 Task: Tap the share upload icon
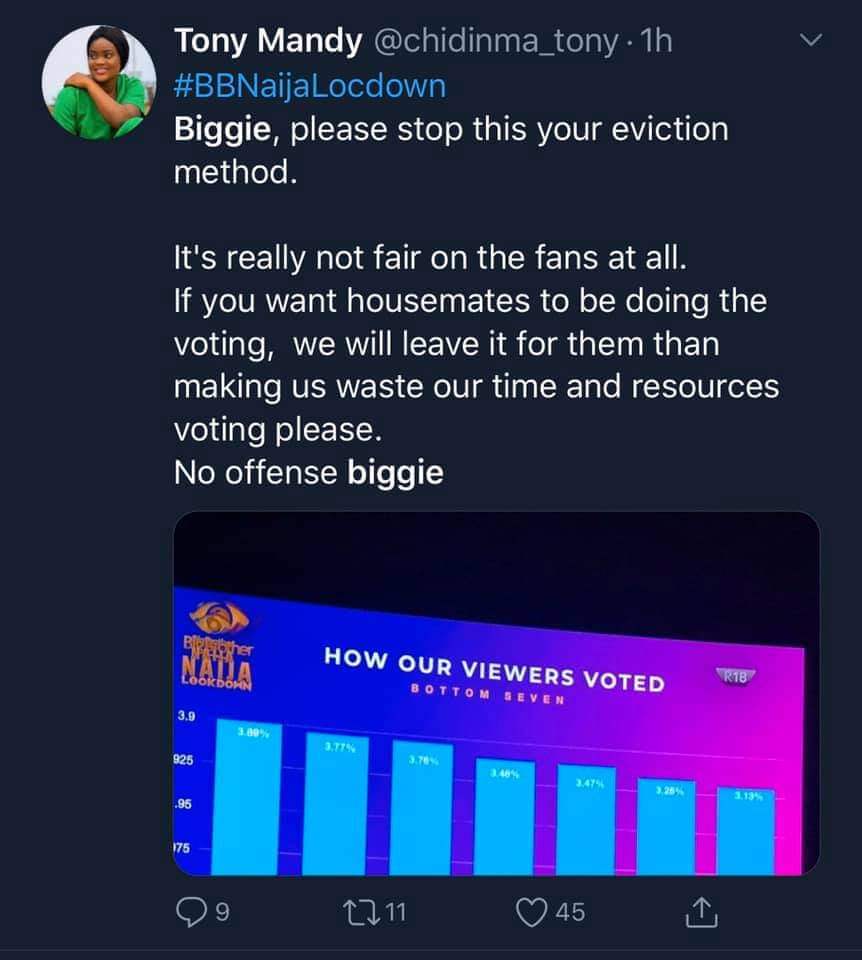pyautogui.click(x=701, y=912)
